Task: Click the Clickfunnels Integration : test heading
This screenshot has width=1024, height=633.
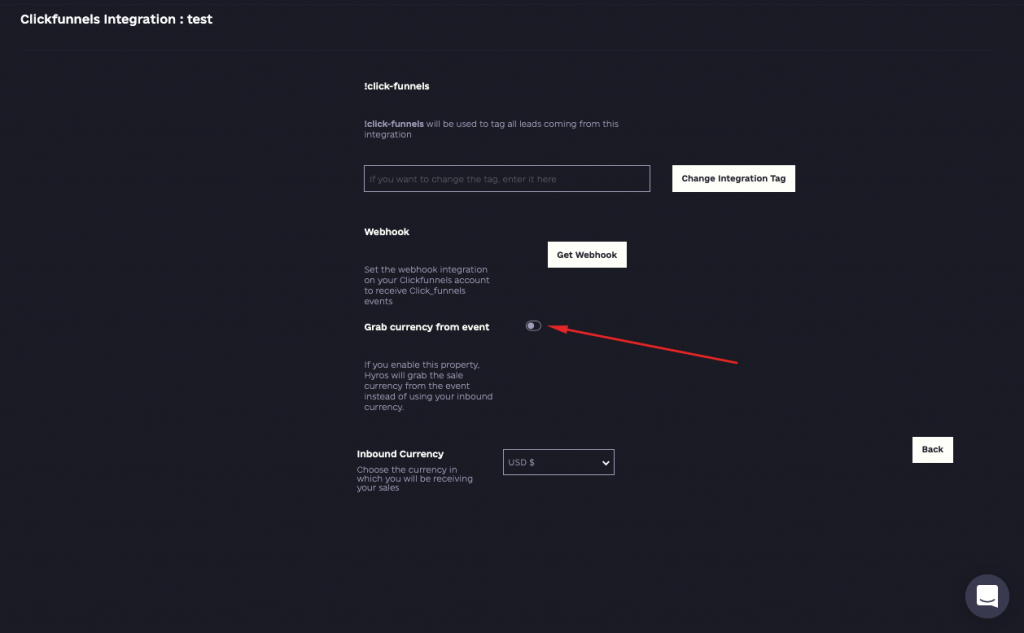Action: 116,20
